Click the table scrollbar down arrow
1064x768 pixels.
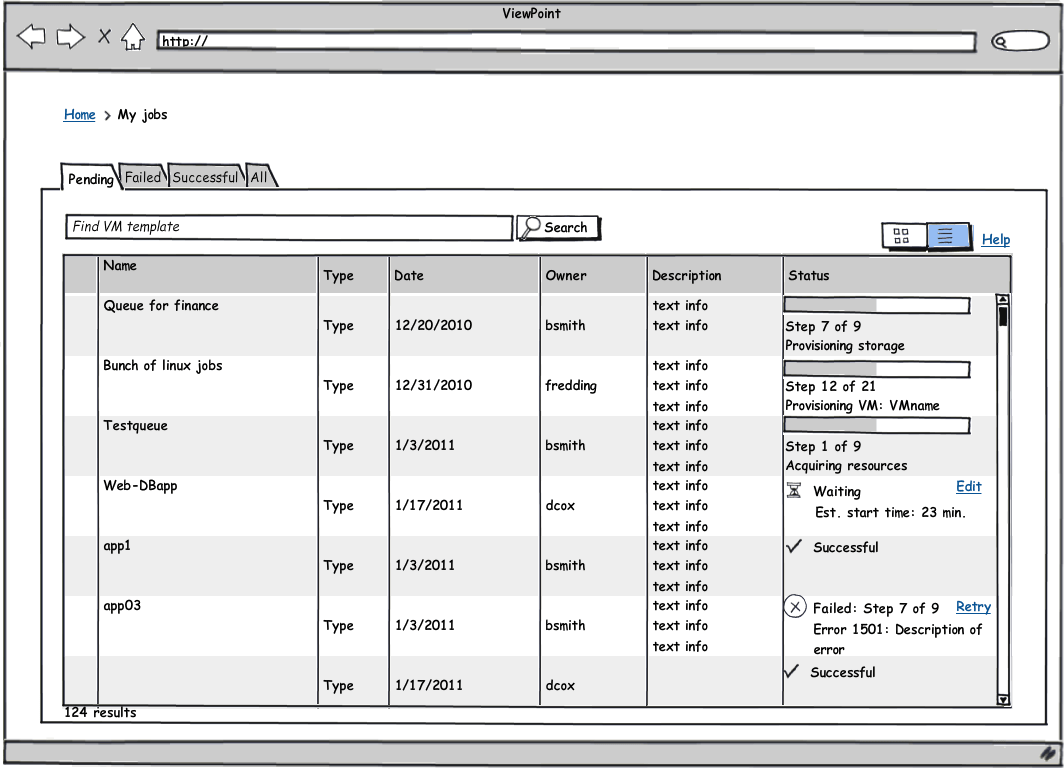tap(1003, 699)
